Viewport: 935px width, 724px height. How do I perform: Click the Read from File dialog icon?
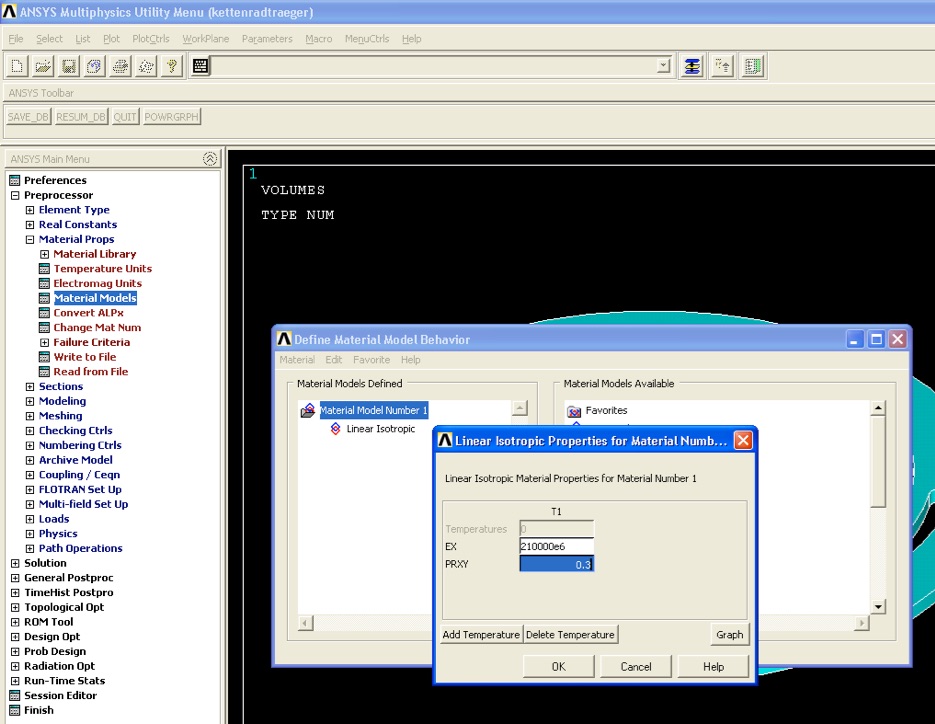[x=44, y=372]
